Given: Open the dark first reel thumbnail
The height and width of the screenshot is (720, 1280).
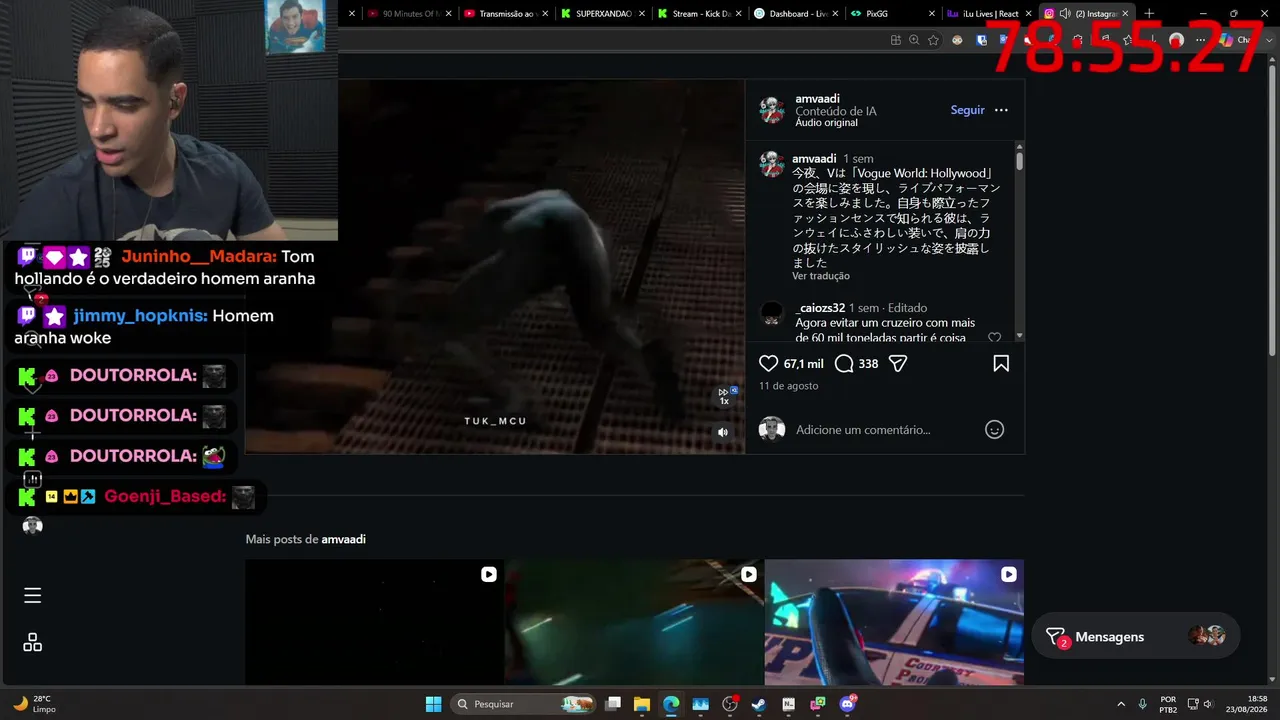Looking at the screenshot, I should (375, 622).
